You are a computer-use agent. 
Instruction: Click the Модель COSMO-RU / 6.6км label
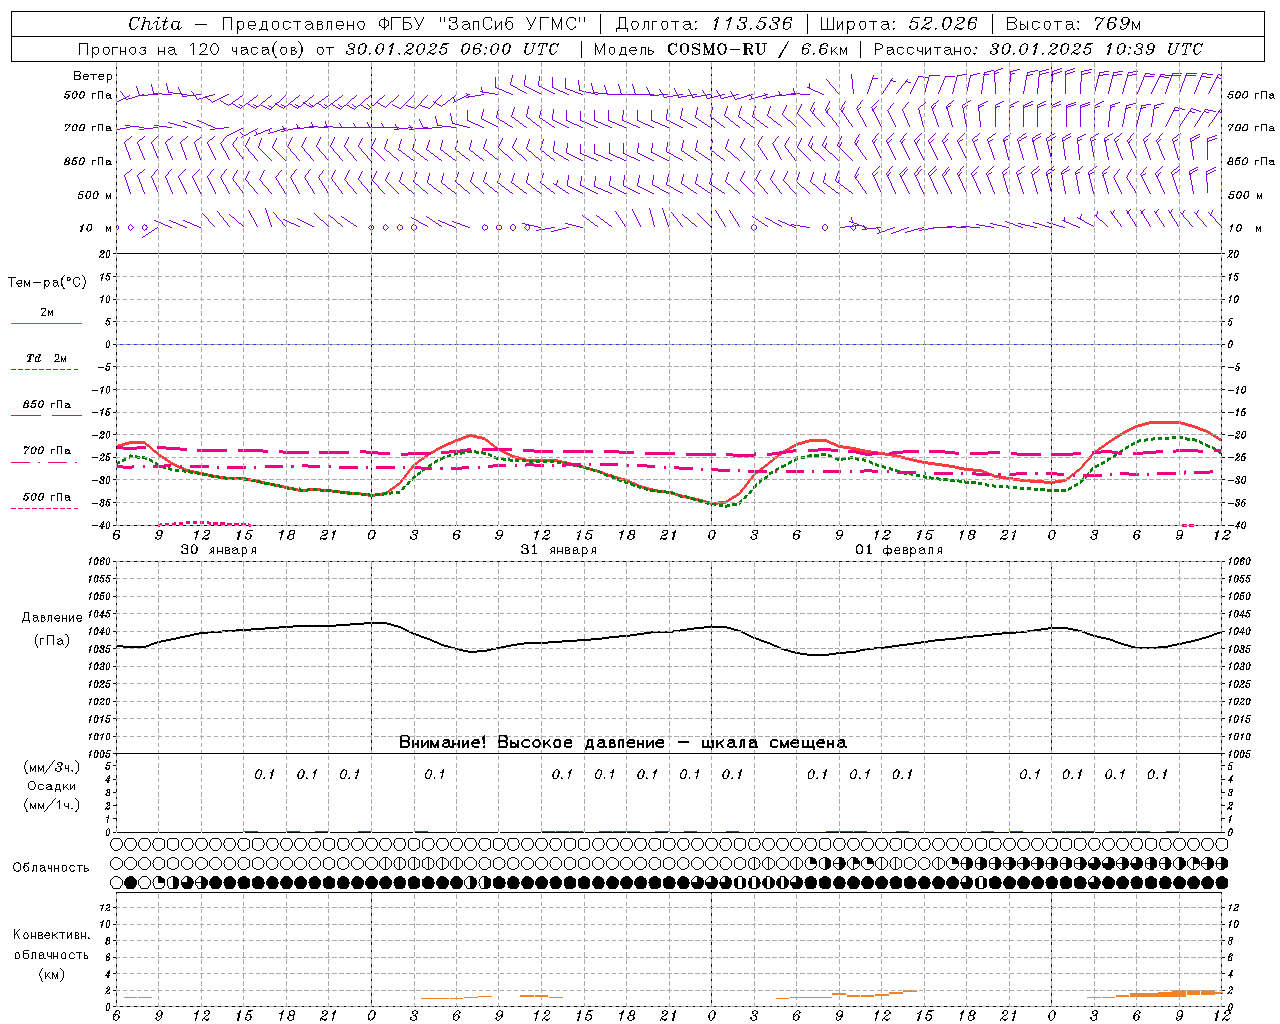click(721, 49)
